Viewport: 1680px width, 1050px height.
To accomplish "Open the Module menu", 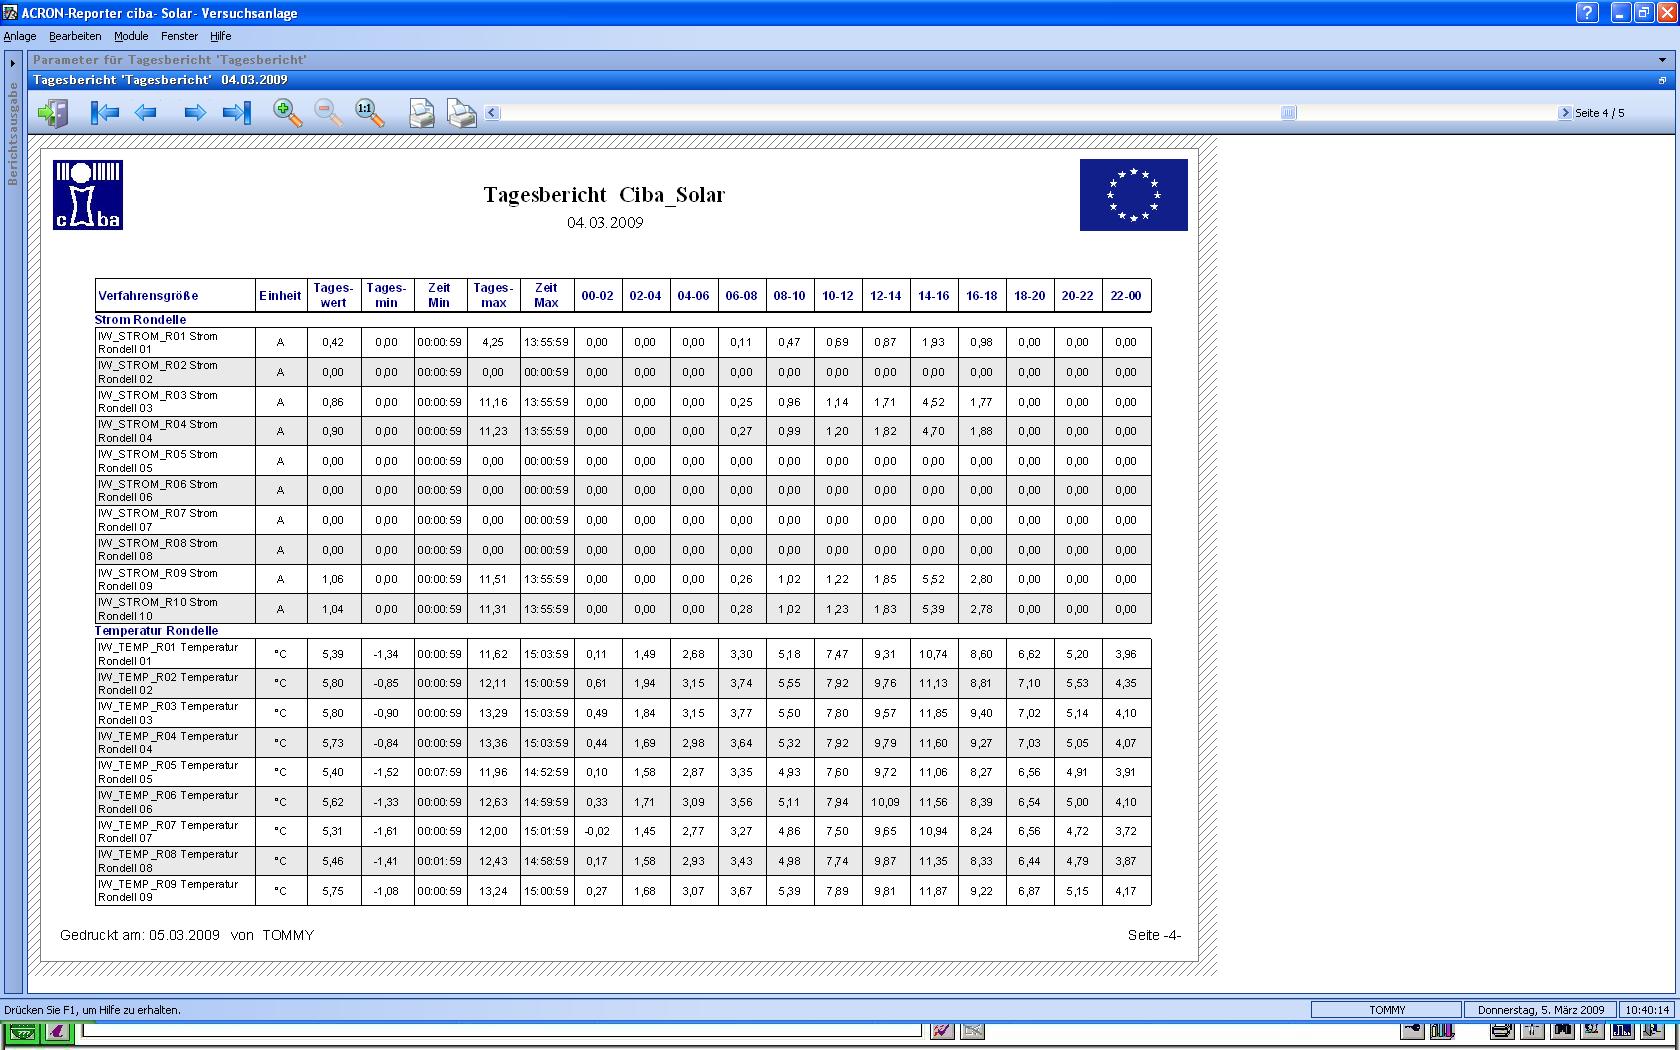I will coord(131,36).
